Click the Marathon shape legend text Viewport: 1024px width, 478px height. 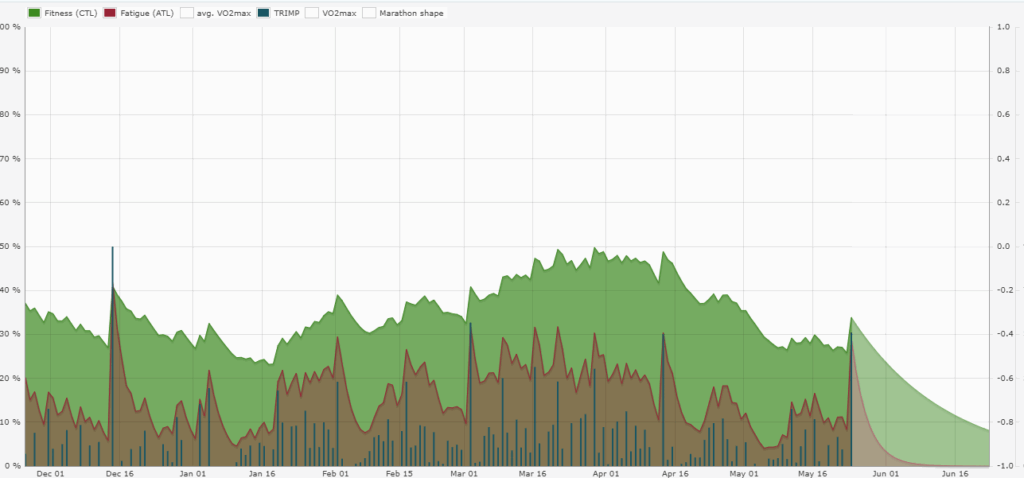(x=411, y=13)
